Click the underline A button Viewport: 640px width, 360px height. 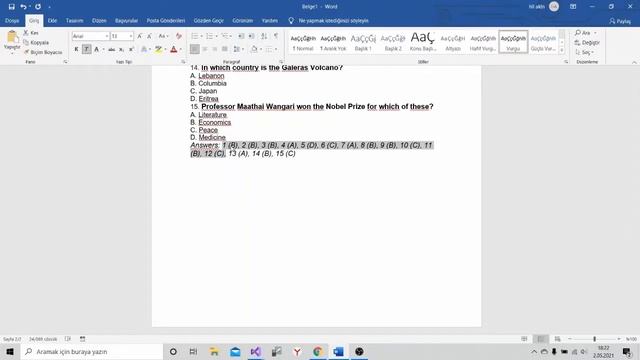click(x=97, y=49)
